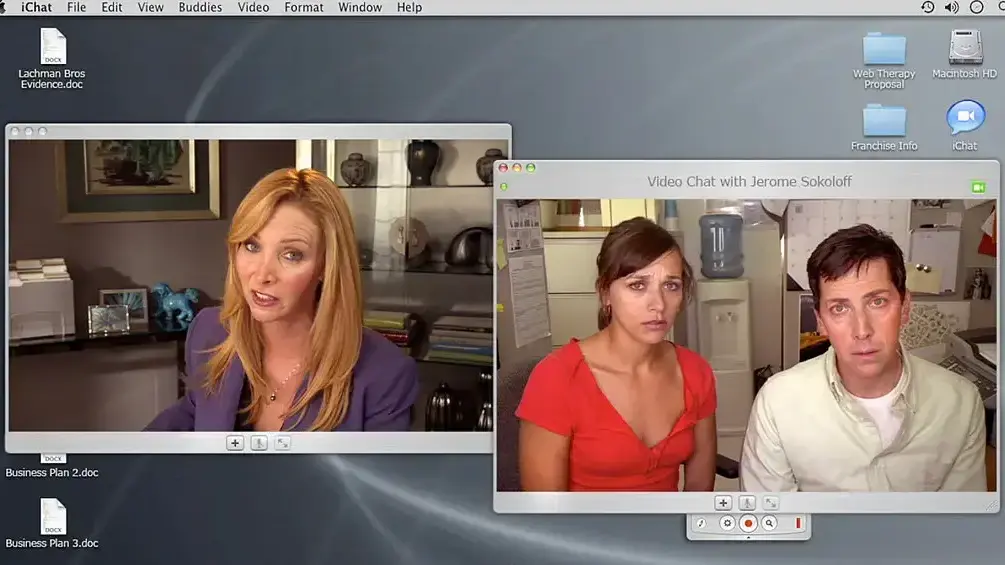The width and height of the screenshot is (1005, 565).
Task: Click the Video Chat with Jerome Sokoloff title
Action: (749, 181)
